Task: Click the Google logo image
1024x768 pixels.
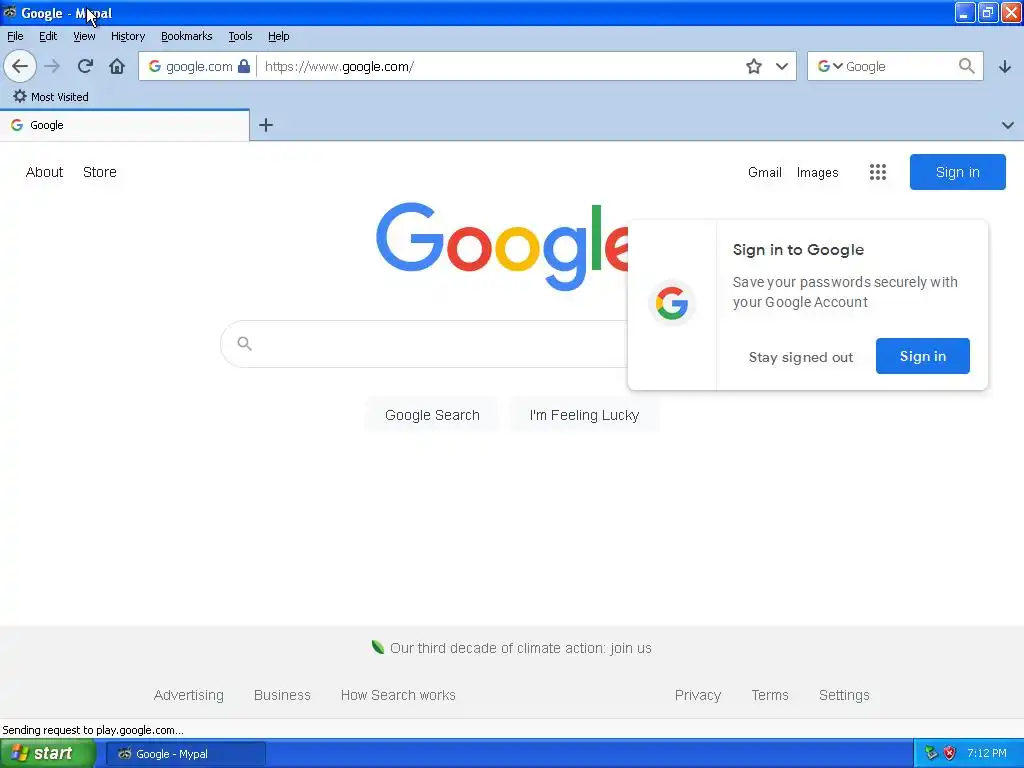Action: [x=502, y=246]
